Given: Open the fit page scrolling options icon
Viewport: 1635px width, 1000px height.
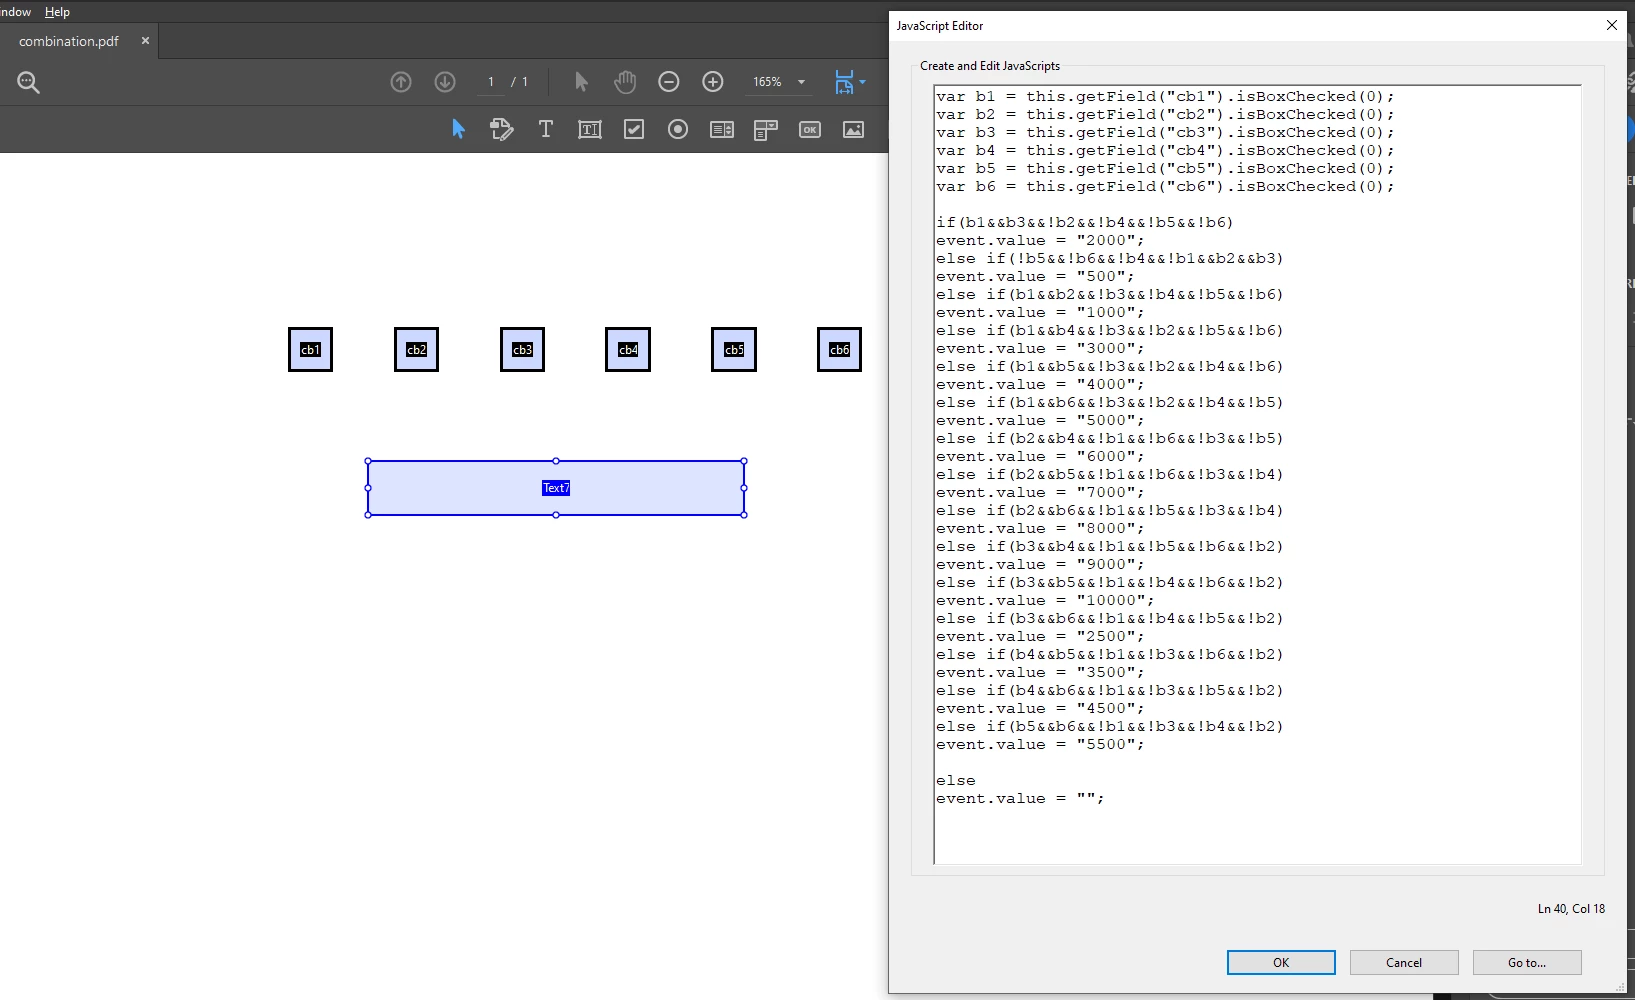Looking at the screenshot, I should (x=844, y=82).
